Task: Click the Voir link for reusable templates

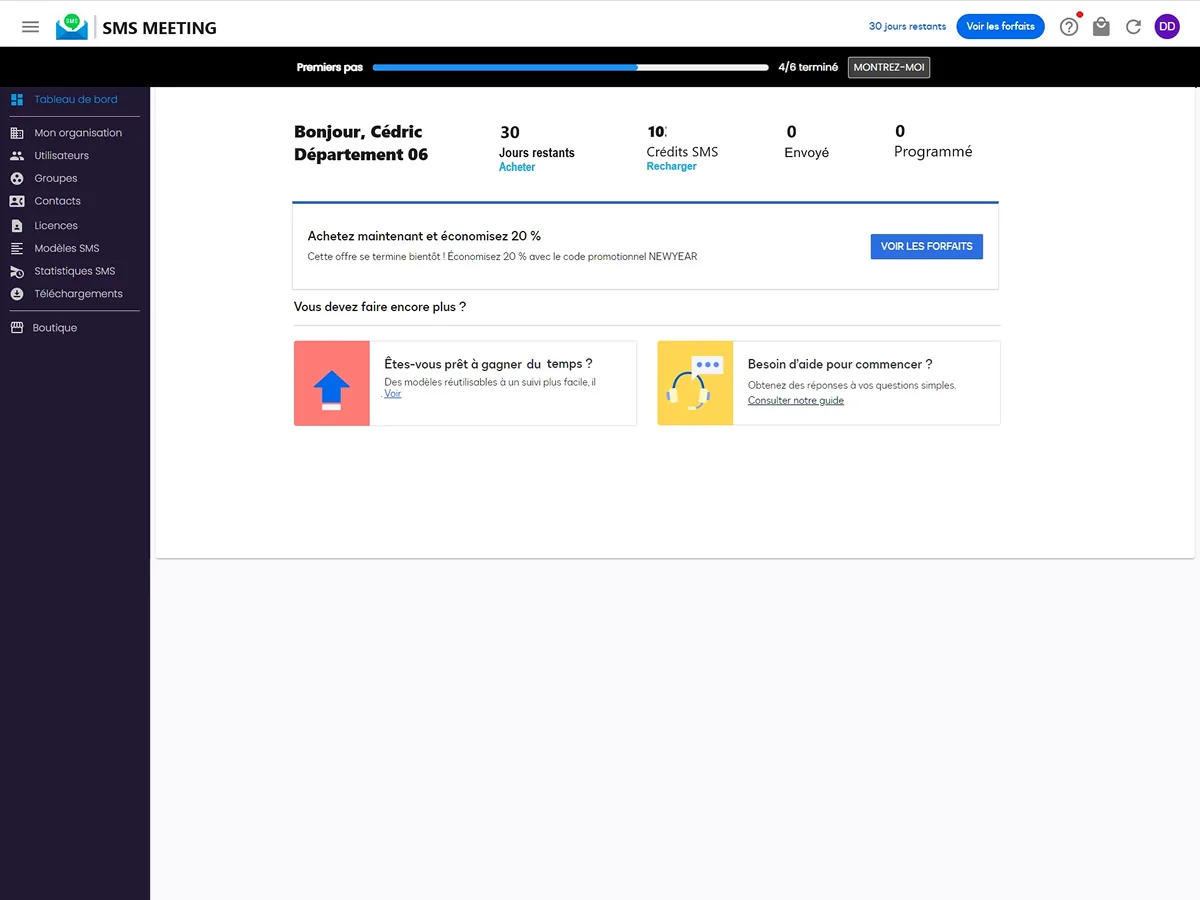Action: click(393, 394)
